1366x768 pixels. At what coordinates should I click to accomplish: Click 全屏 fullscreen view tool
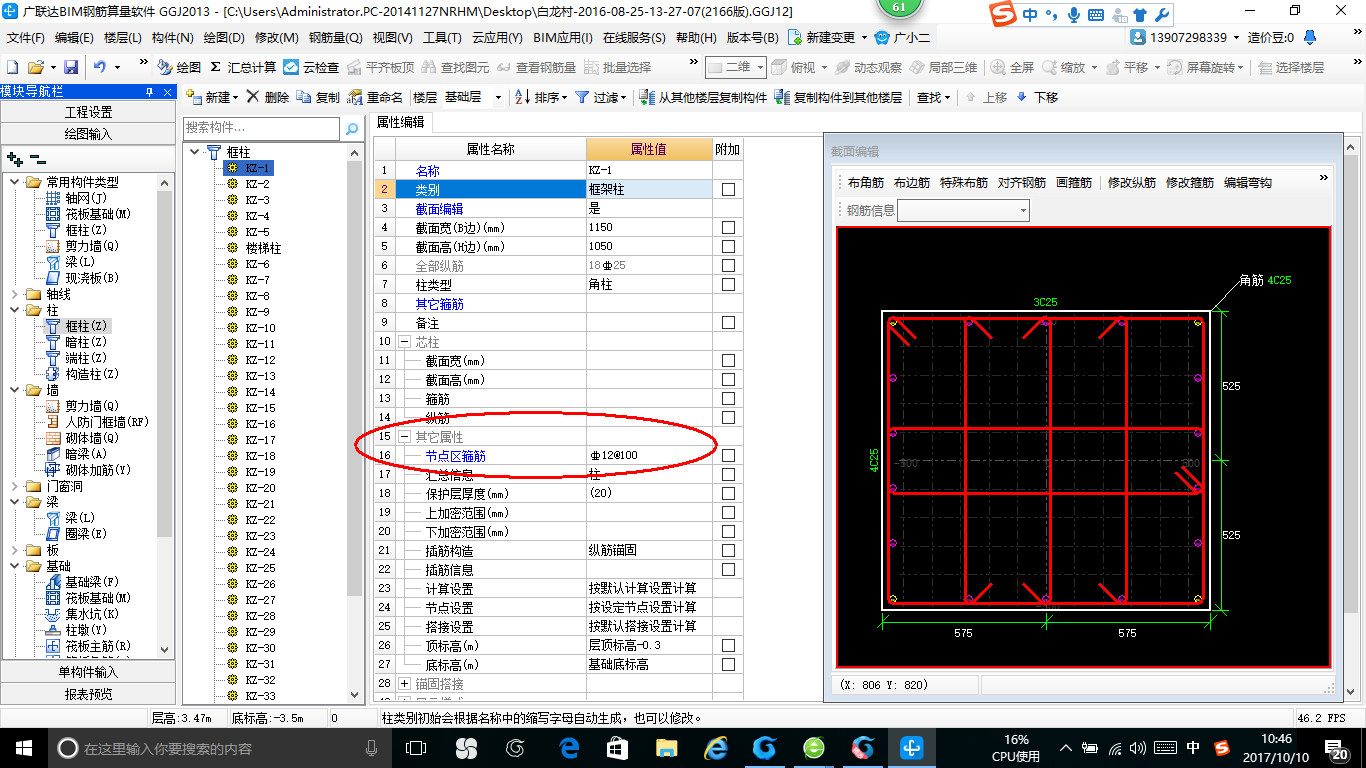pyautogui.click(x=1012, y=67)
